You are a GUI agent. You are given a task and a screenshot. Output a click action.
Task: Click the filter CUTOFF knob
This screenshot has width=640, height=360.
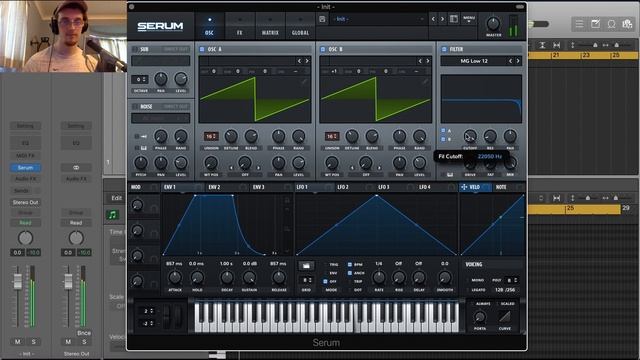pos(470,136)
